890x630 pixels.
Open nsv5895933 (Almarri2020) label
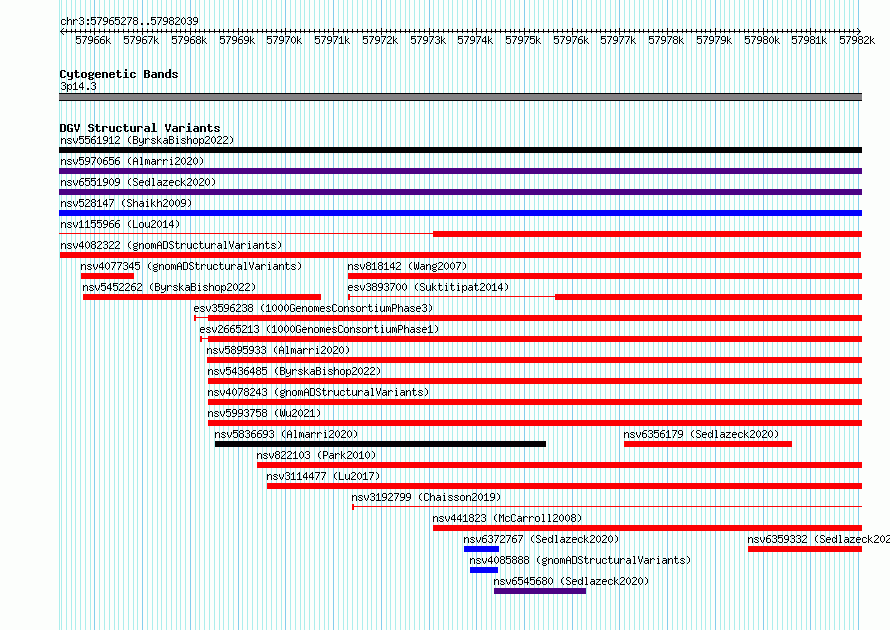point(278,350)
